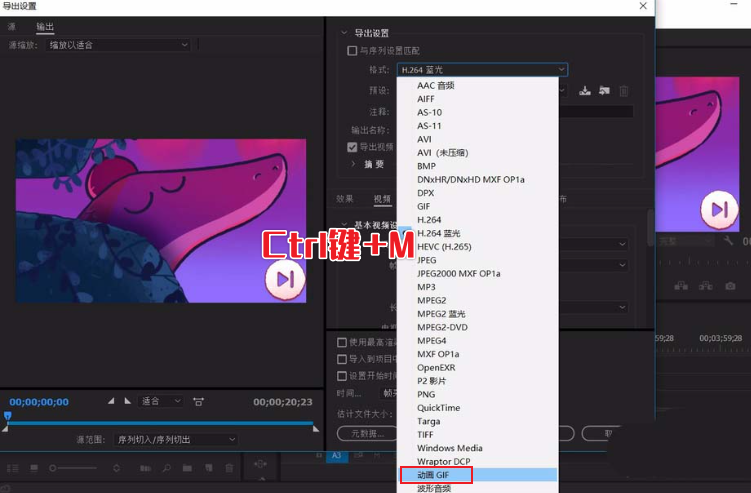
Task: Expand the 摘要 section
Action: click(x=353, y=164)
